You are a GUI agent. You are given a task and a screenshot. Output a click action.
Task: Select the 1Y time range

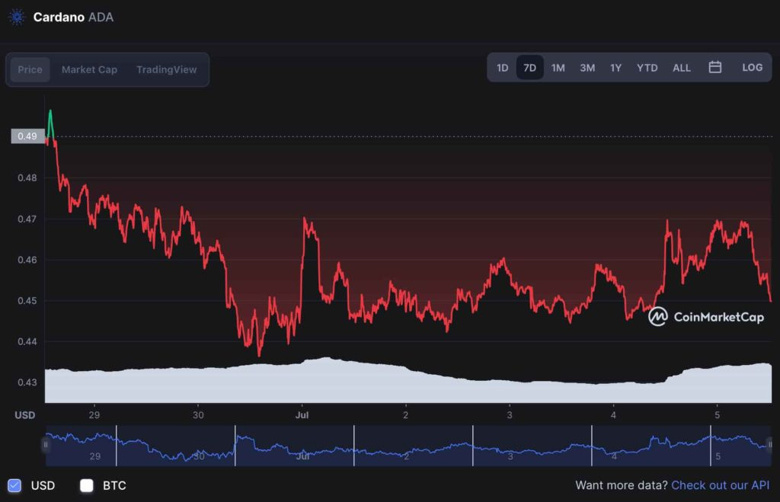pos(616,68)
